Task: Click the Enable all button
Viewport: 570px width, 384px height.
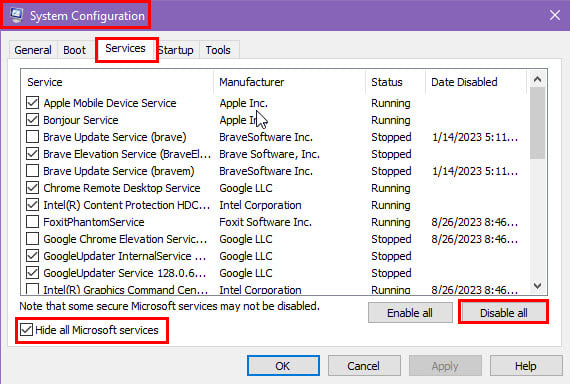Action: coord(410,313)
